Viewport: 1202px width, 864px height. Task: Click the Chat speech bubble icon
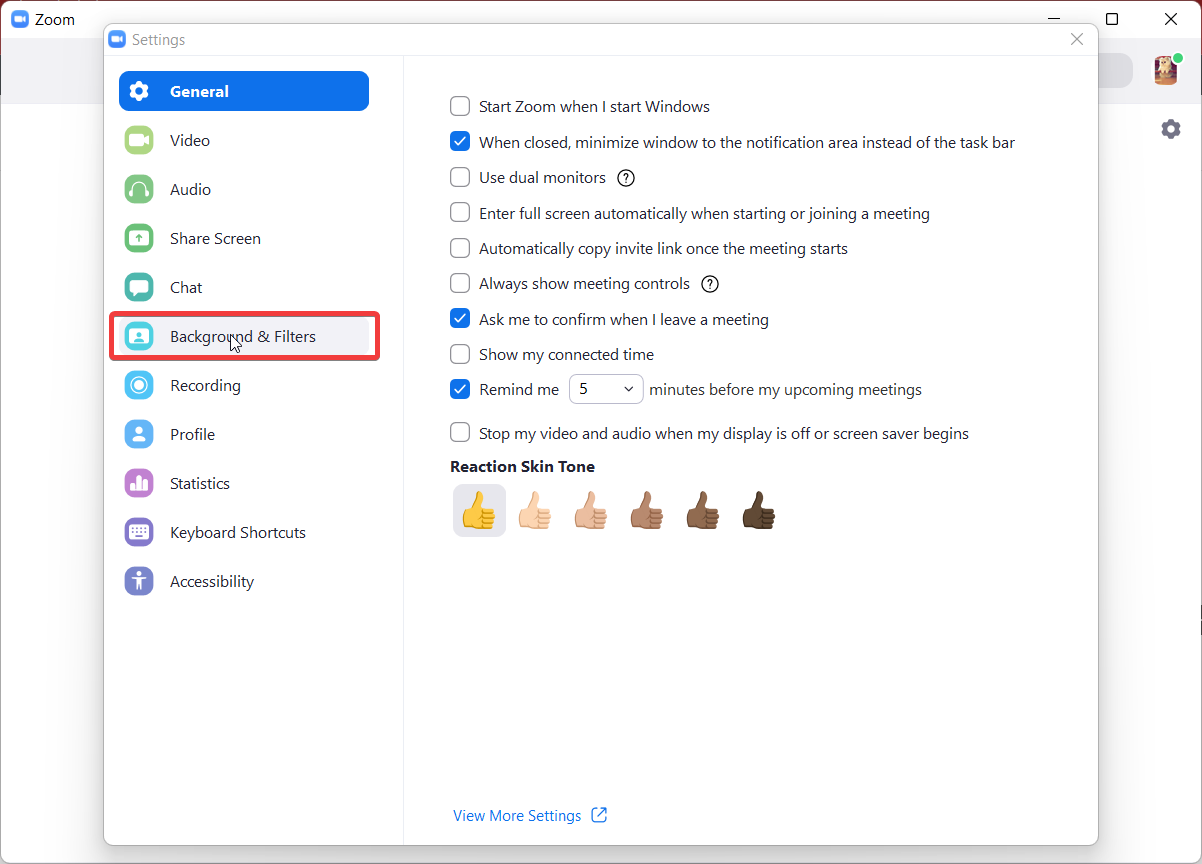(139, 287)
